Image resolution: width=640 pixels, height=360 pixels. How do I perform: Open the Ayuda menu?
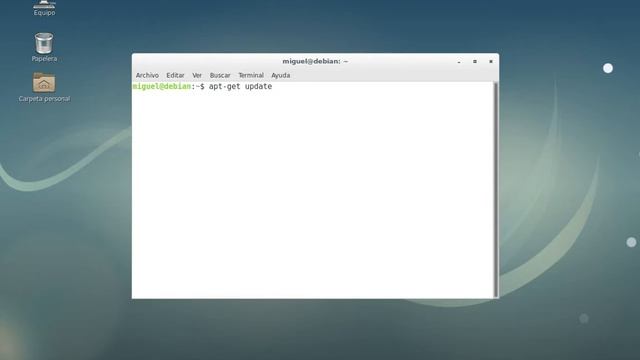coord(281,76)
